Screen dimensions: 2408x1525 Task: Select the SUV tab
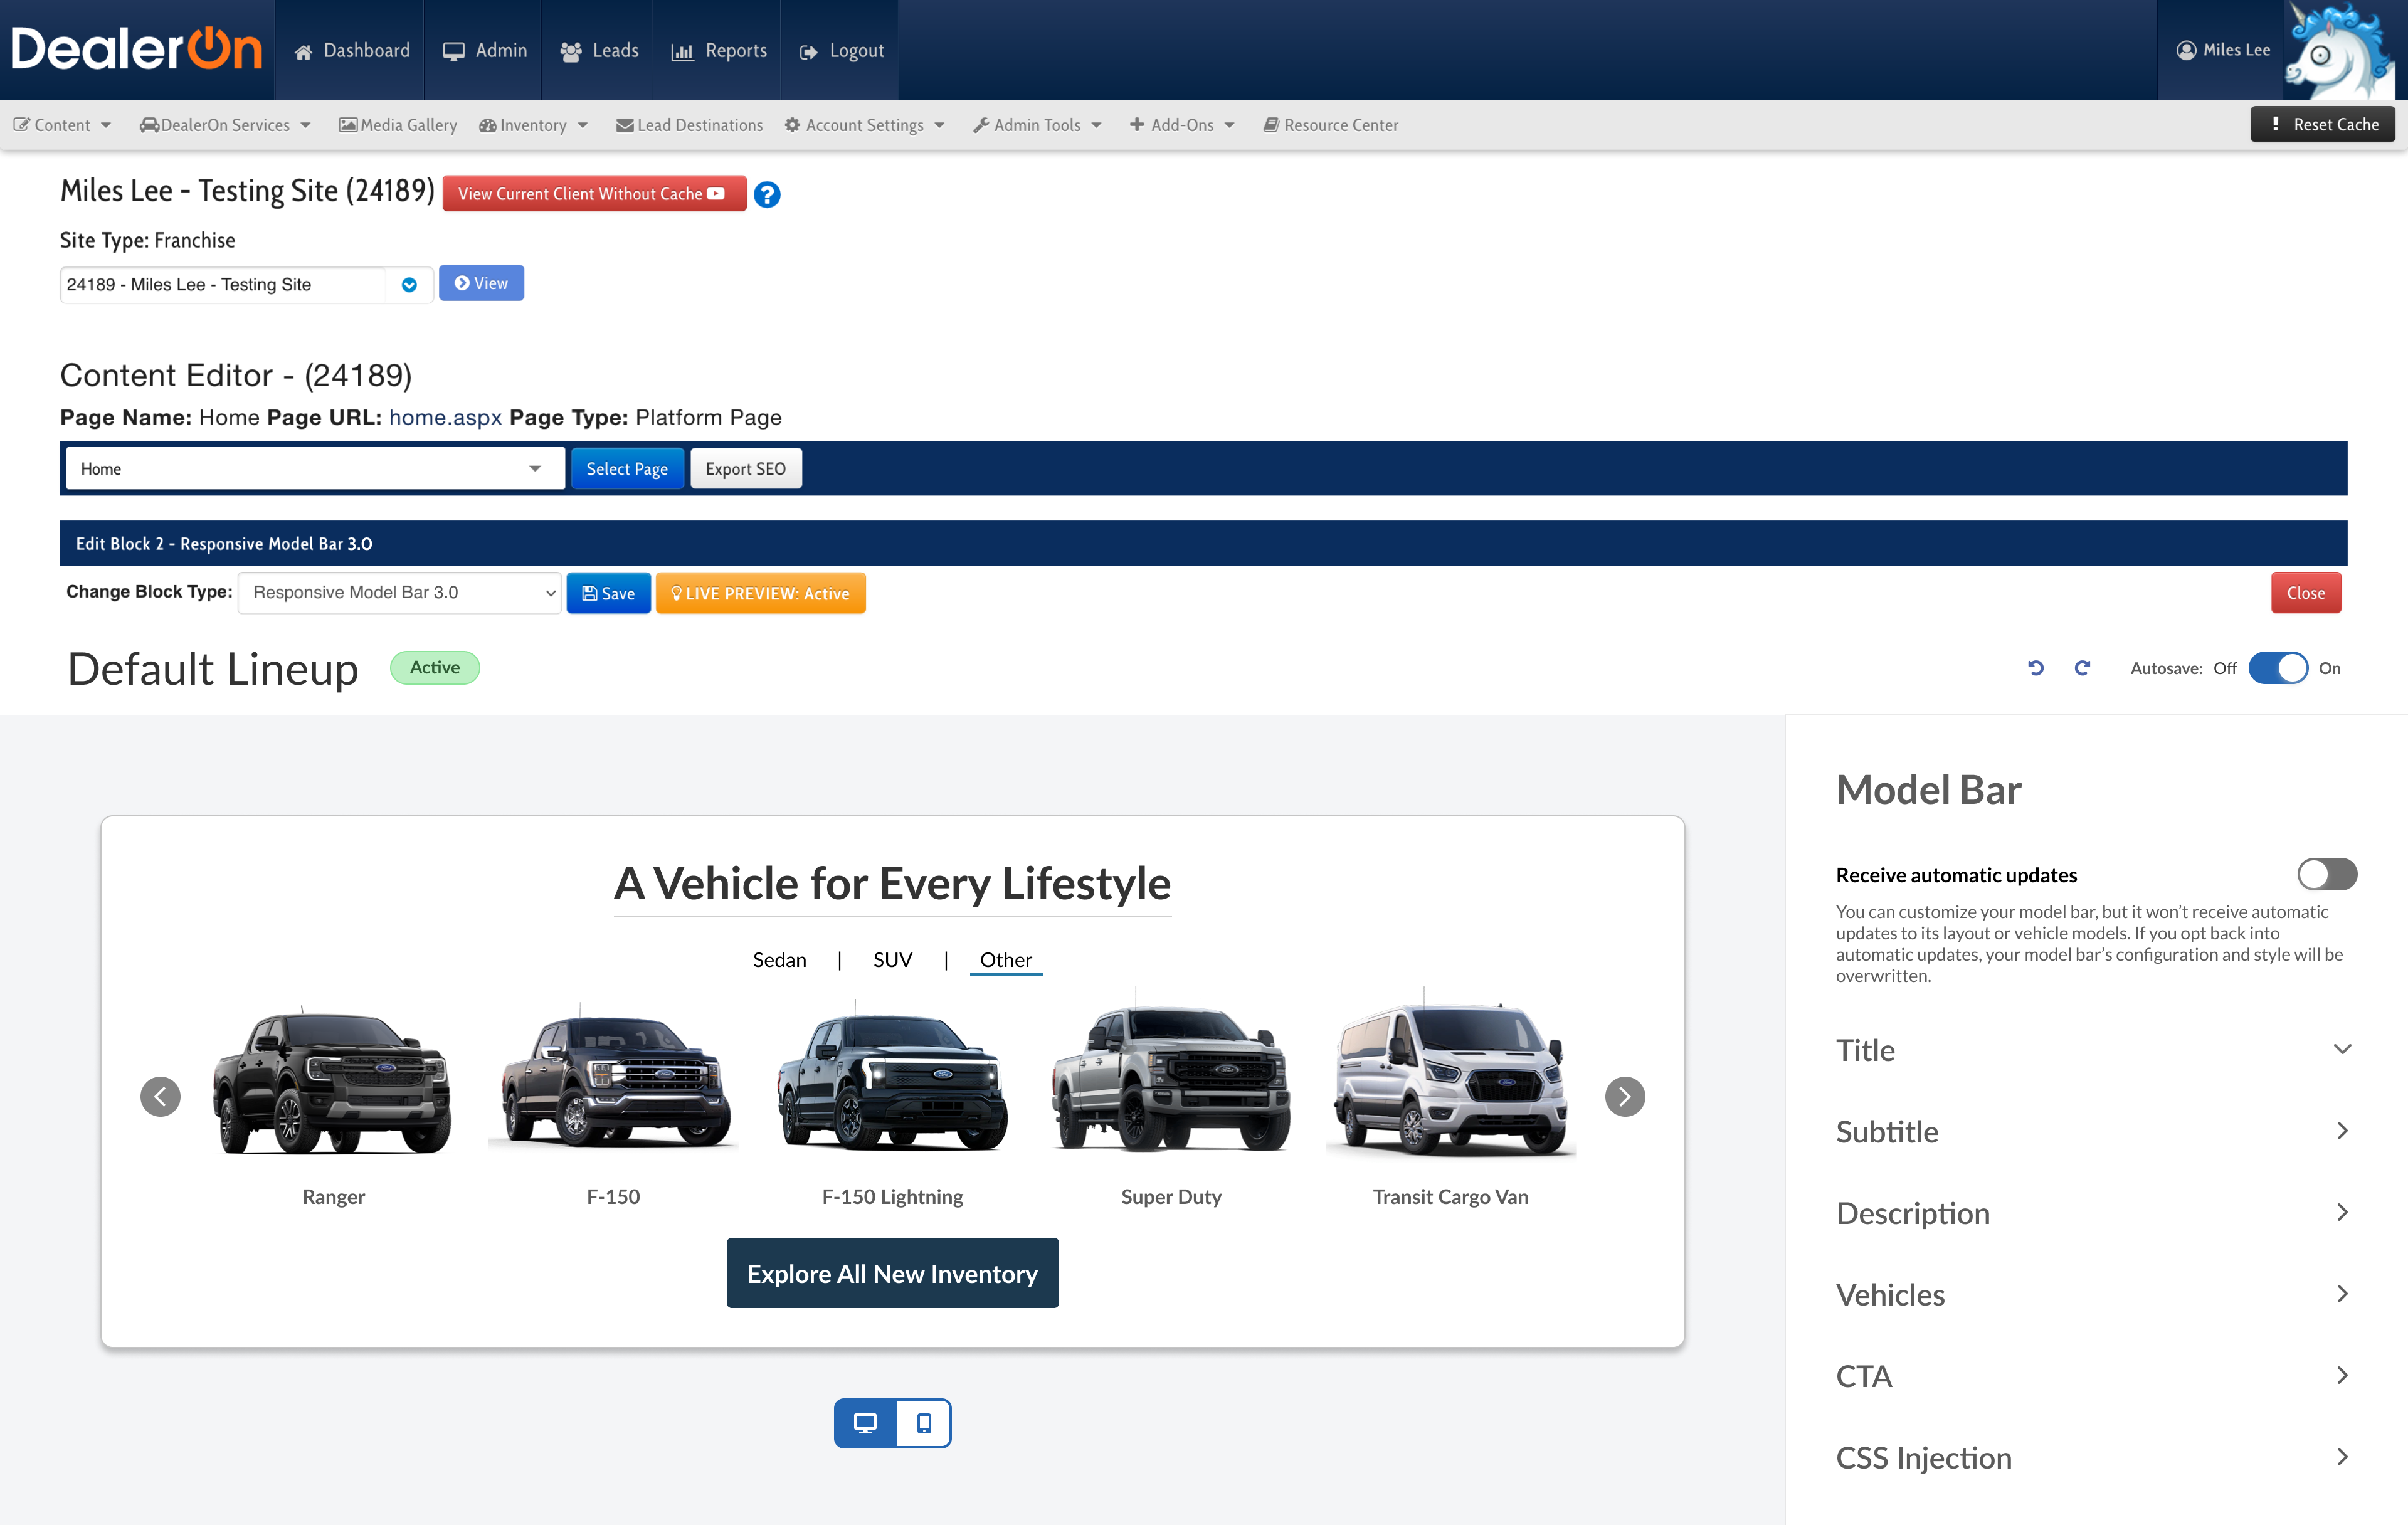[892, 960]
